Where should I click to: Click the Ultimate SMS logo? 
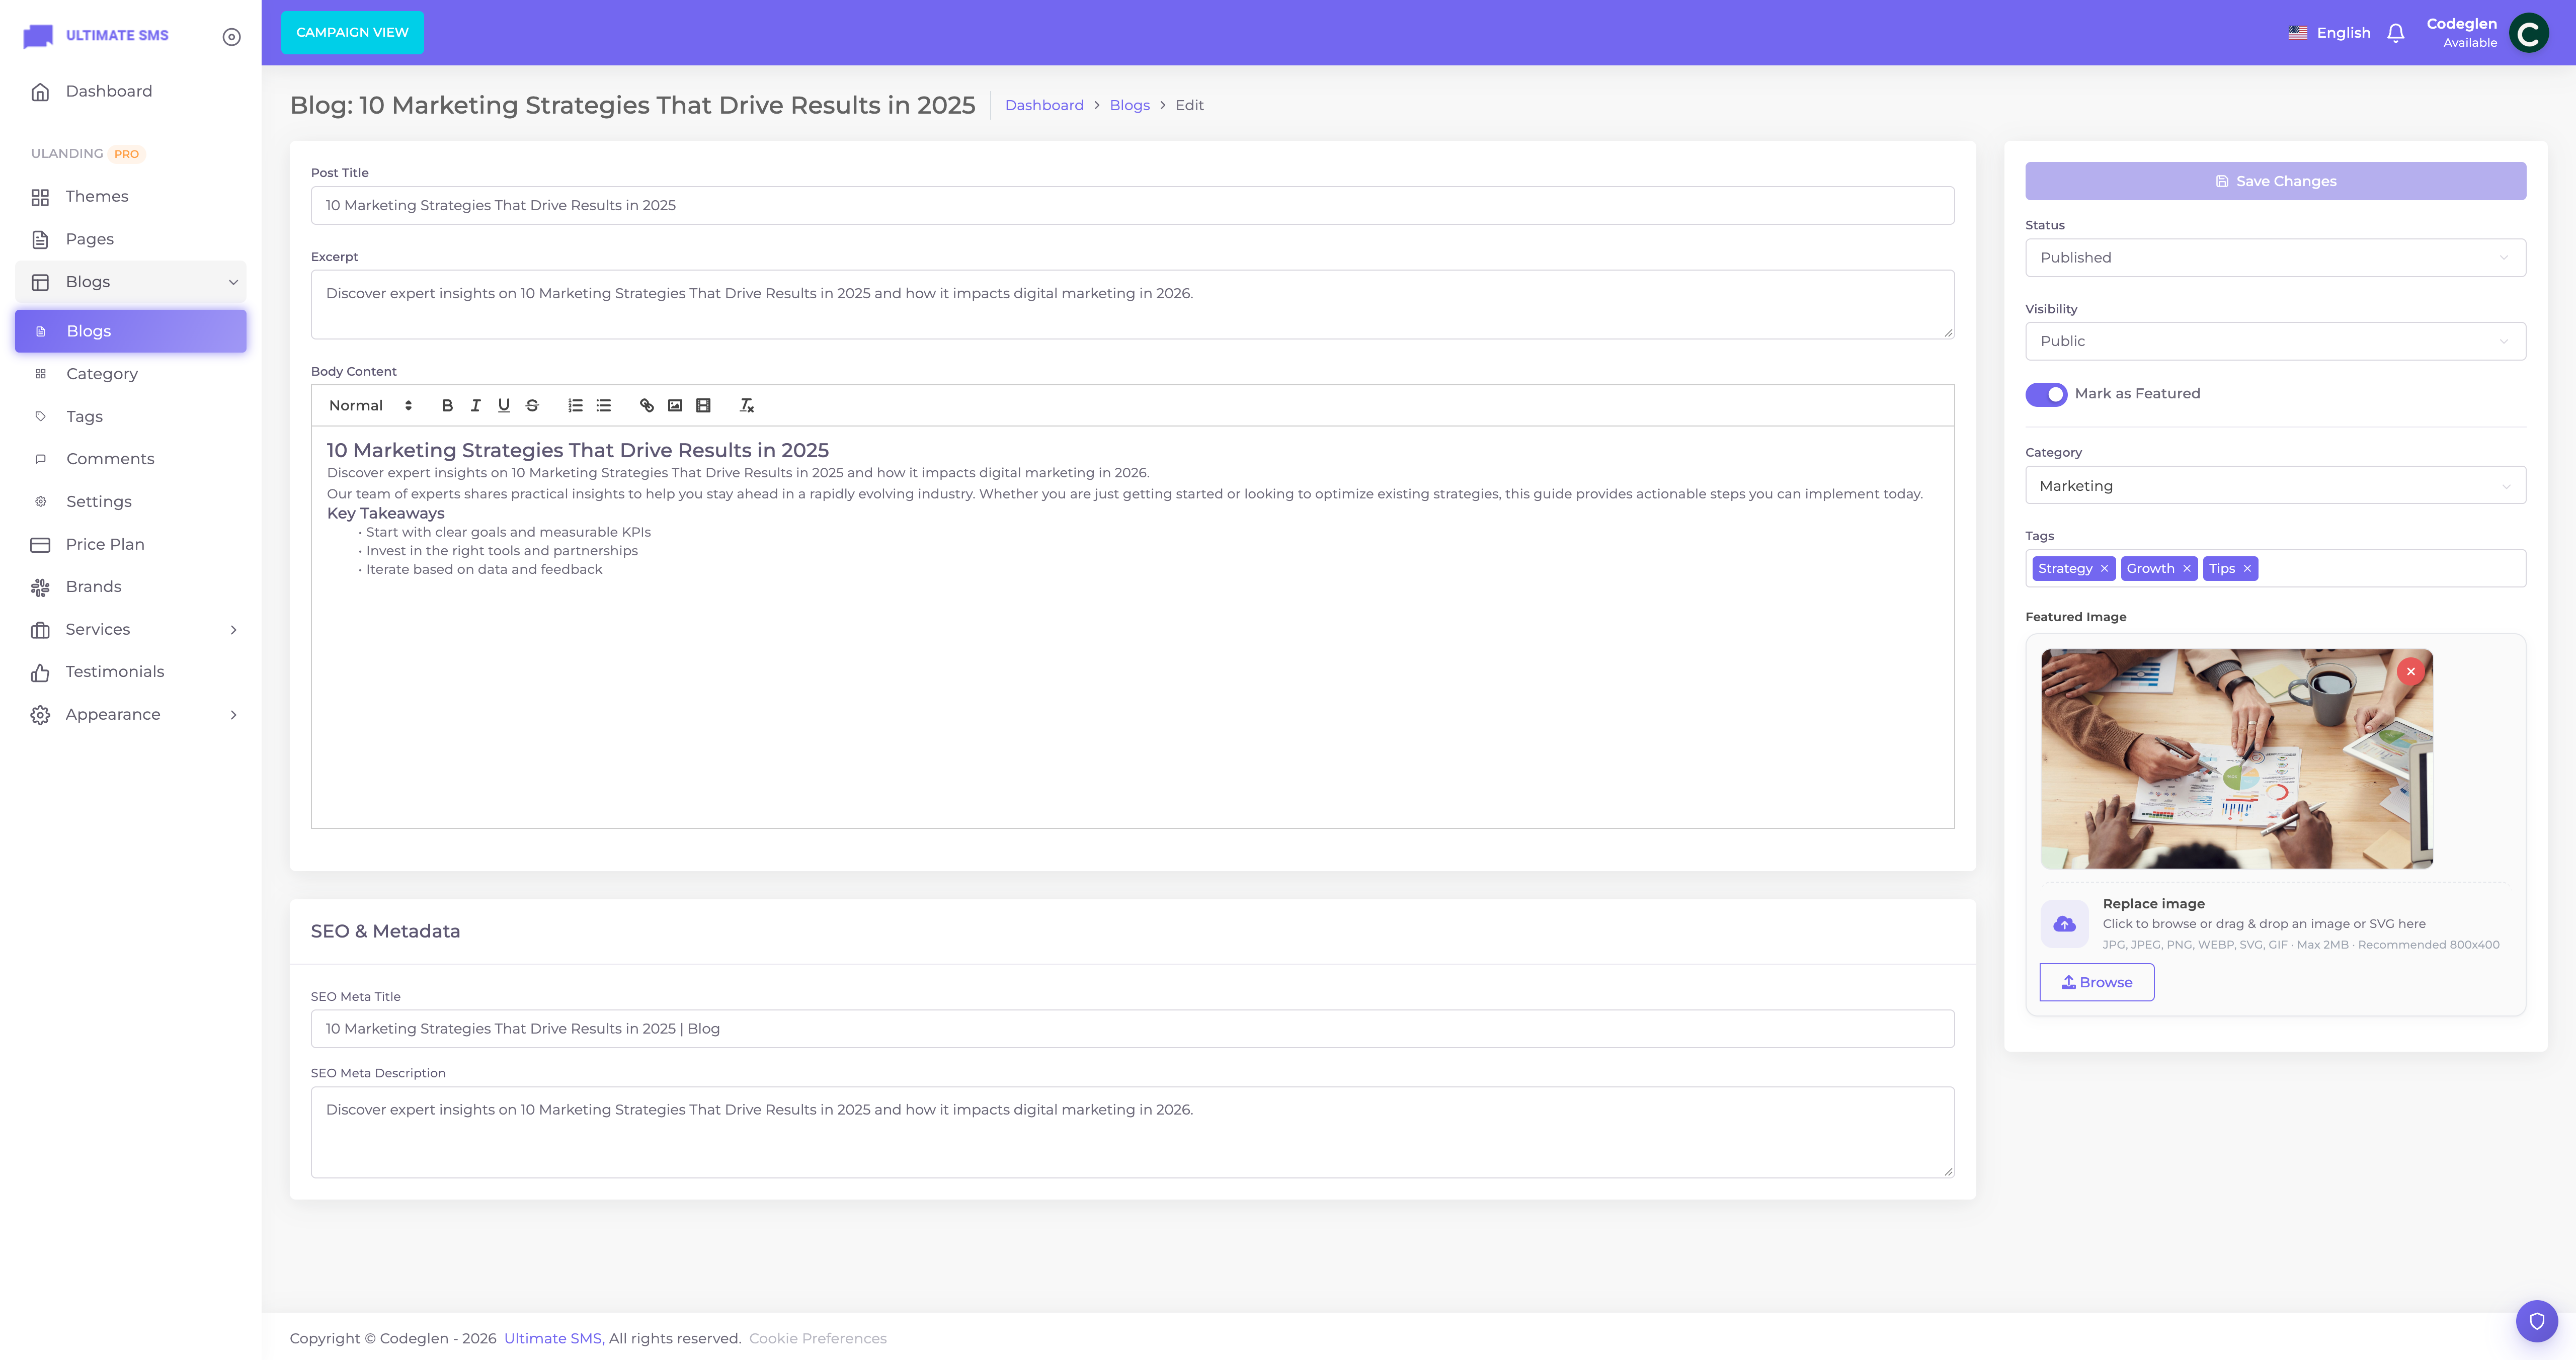95,36
